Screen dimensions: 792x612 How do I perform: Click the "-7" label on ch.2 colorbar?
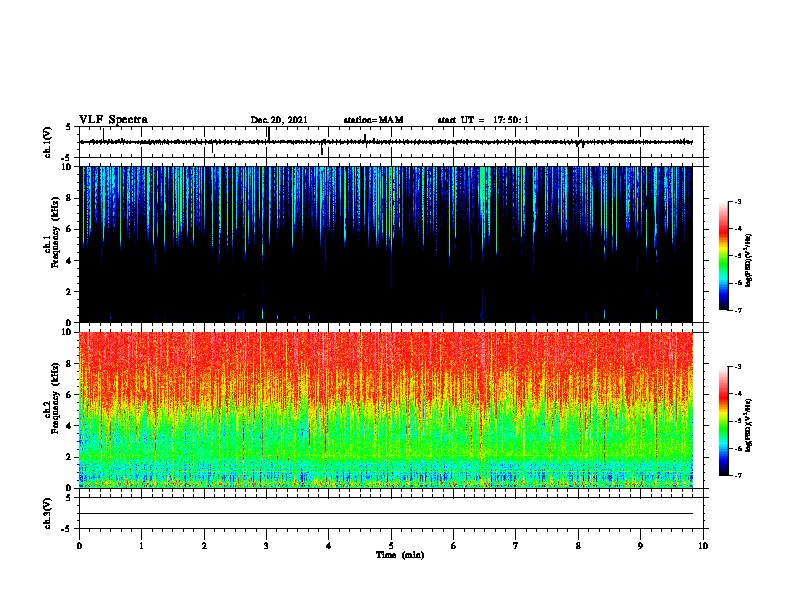tap(738, 476)
